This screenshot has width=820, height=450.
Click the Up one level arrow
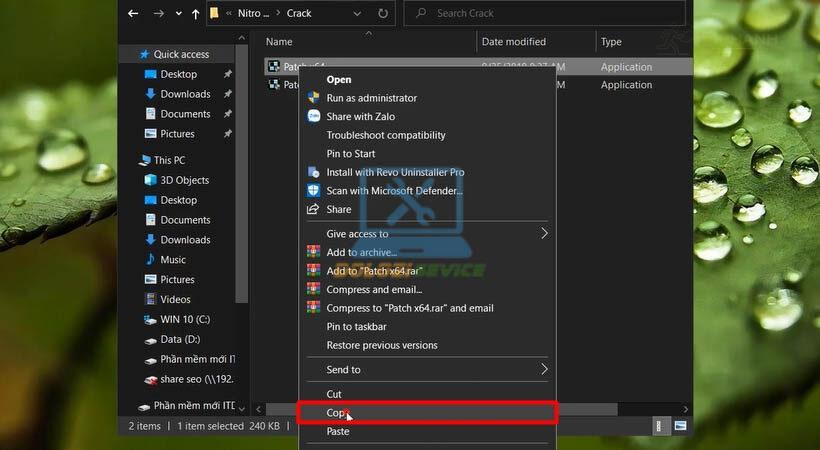[194, 14]
